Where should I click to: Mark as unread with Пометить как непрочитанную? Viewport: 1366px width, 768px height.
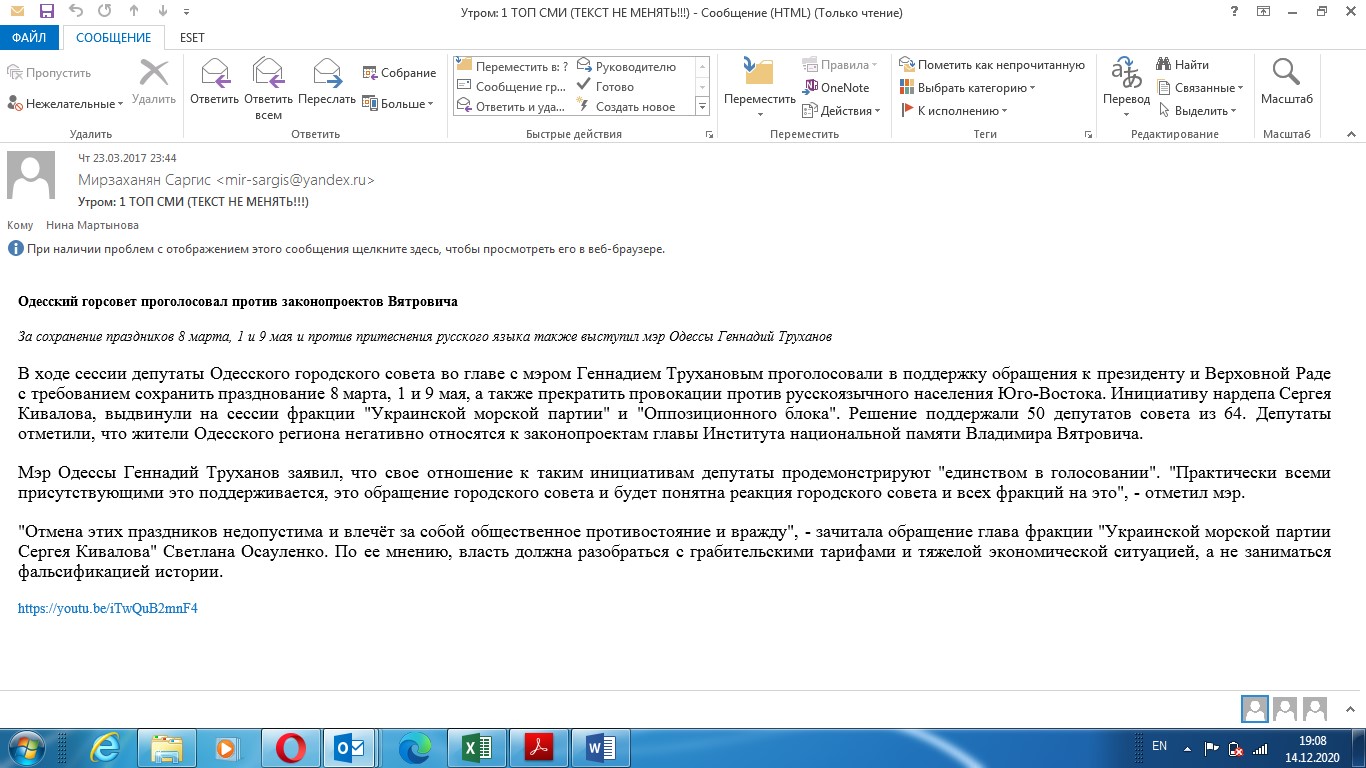click(992, 65)
